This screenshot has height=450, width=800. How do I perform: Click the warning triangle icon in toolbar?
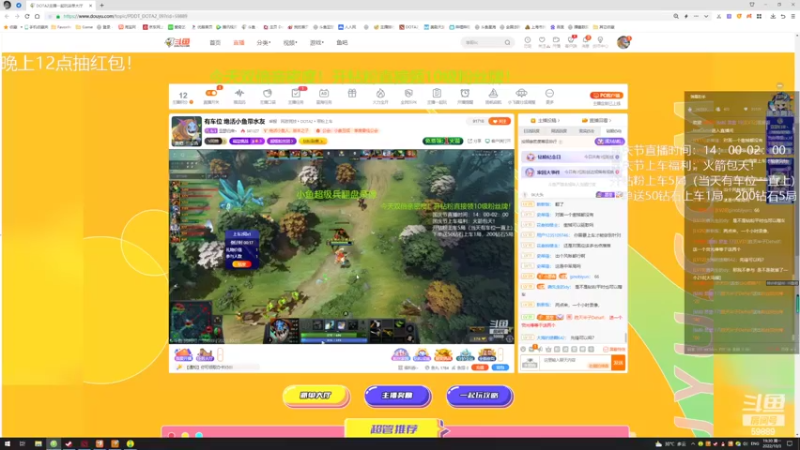tap(493, 93)
